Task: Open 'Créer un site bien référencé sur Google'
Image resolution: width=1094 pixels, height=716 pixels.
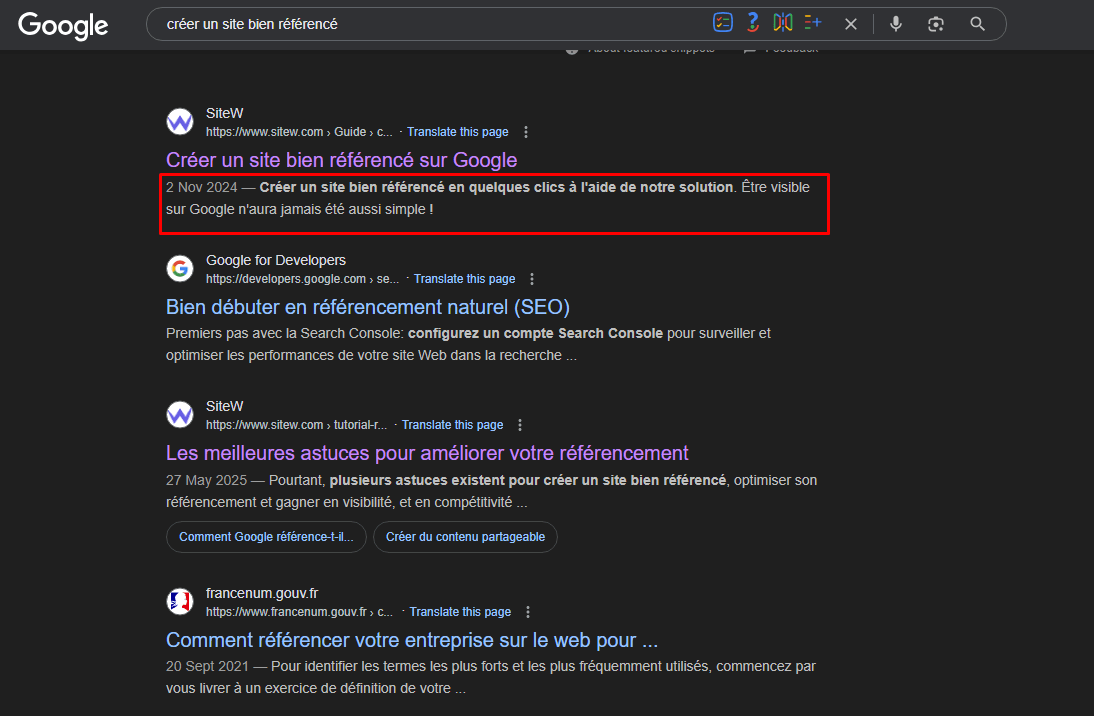Action: (342, 160)
